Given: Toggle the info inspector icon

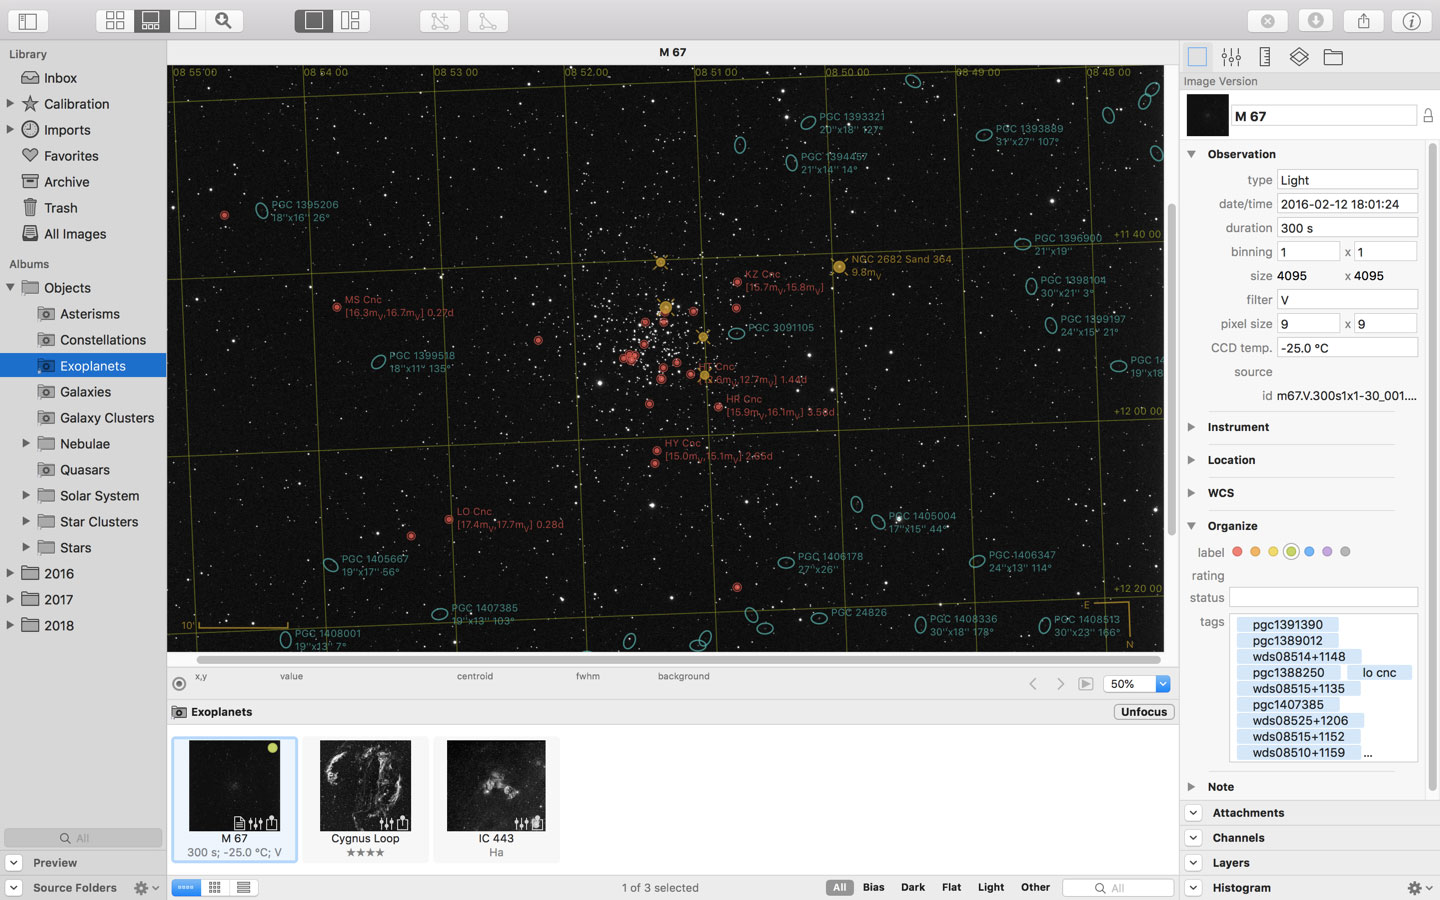Looking at the screenshot, I should tap(1411, 21).
